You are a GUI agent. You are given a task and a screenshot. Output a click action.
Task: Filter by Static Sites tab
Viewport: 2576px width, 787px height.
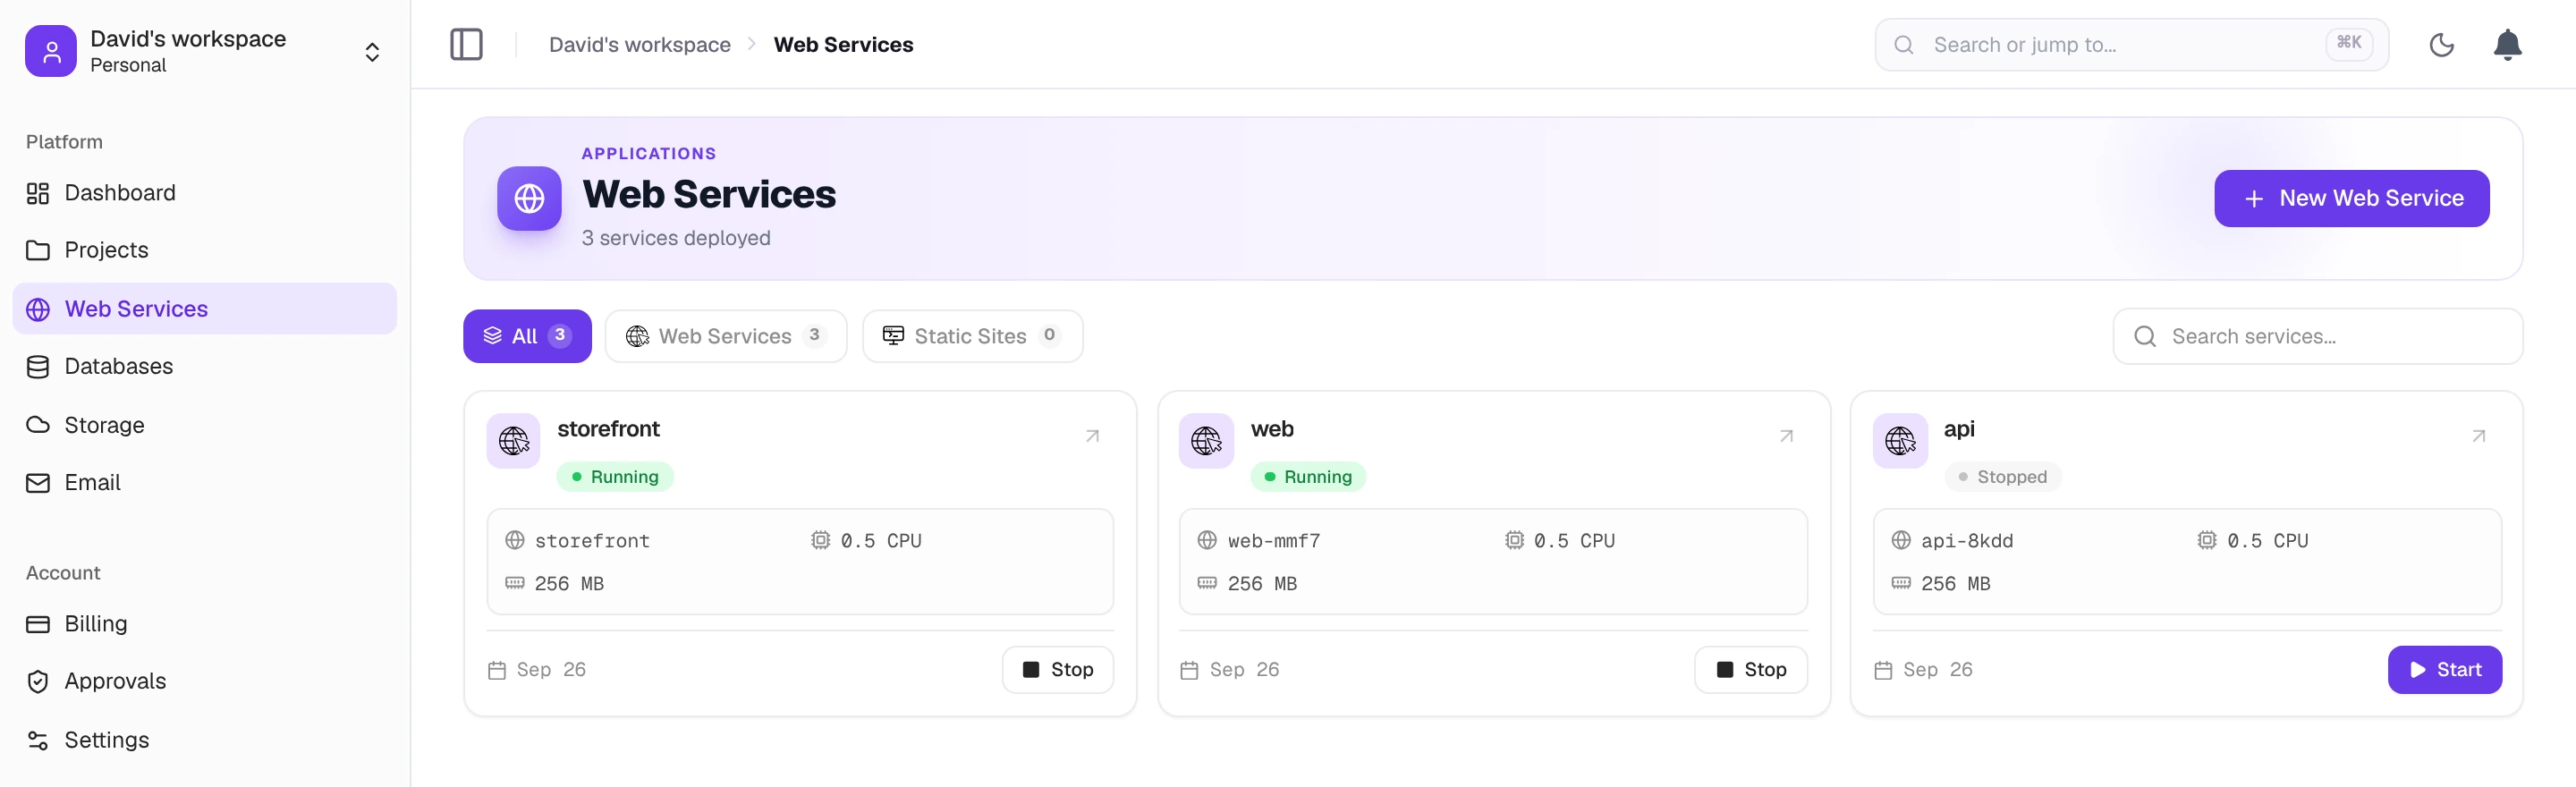[972, 336]
